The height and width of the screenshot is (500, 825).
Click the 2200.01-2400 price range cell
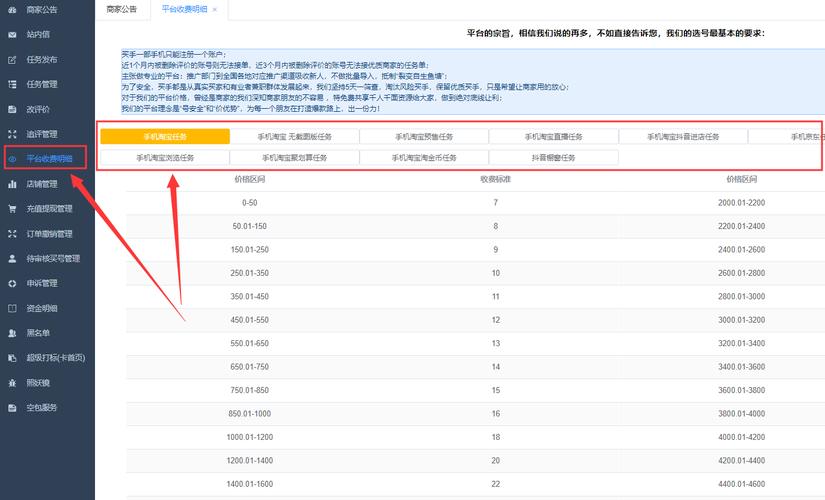(741, 226)
